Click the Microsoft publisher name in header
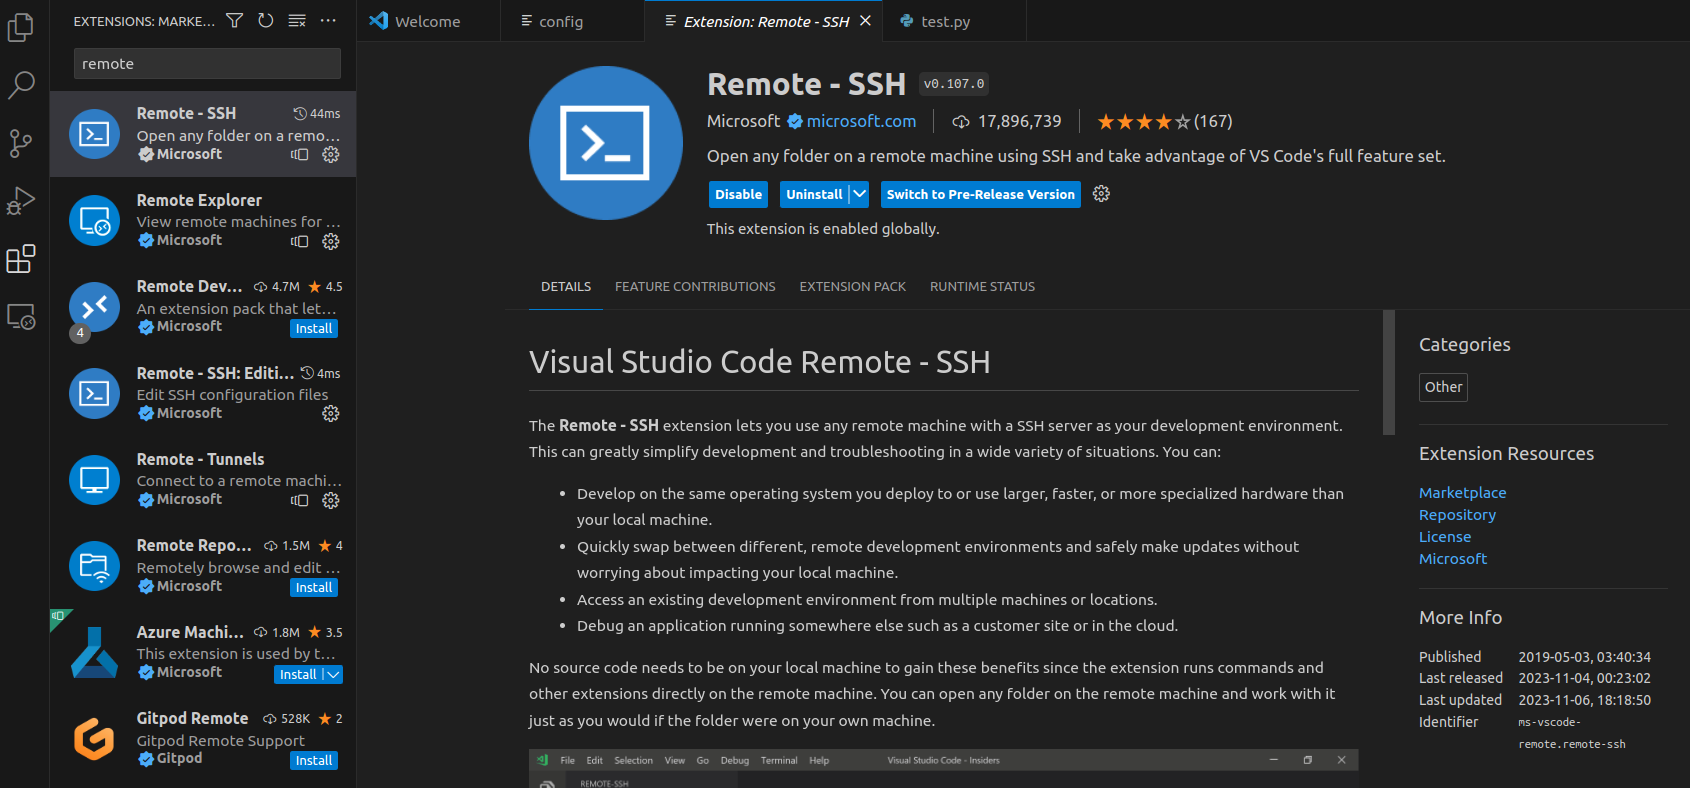This screenshot has height=788, width=1690. pos(743,121)
